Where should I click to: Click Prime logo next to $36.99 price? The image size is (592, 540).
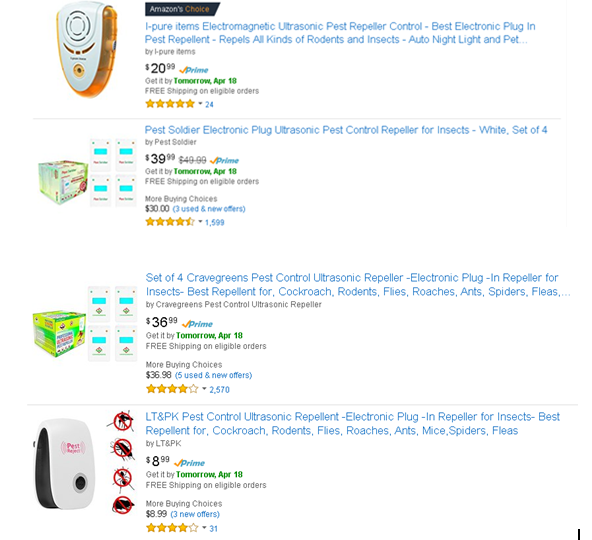click(x=197, y=324)
